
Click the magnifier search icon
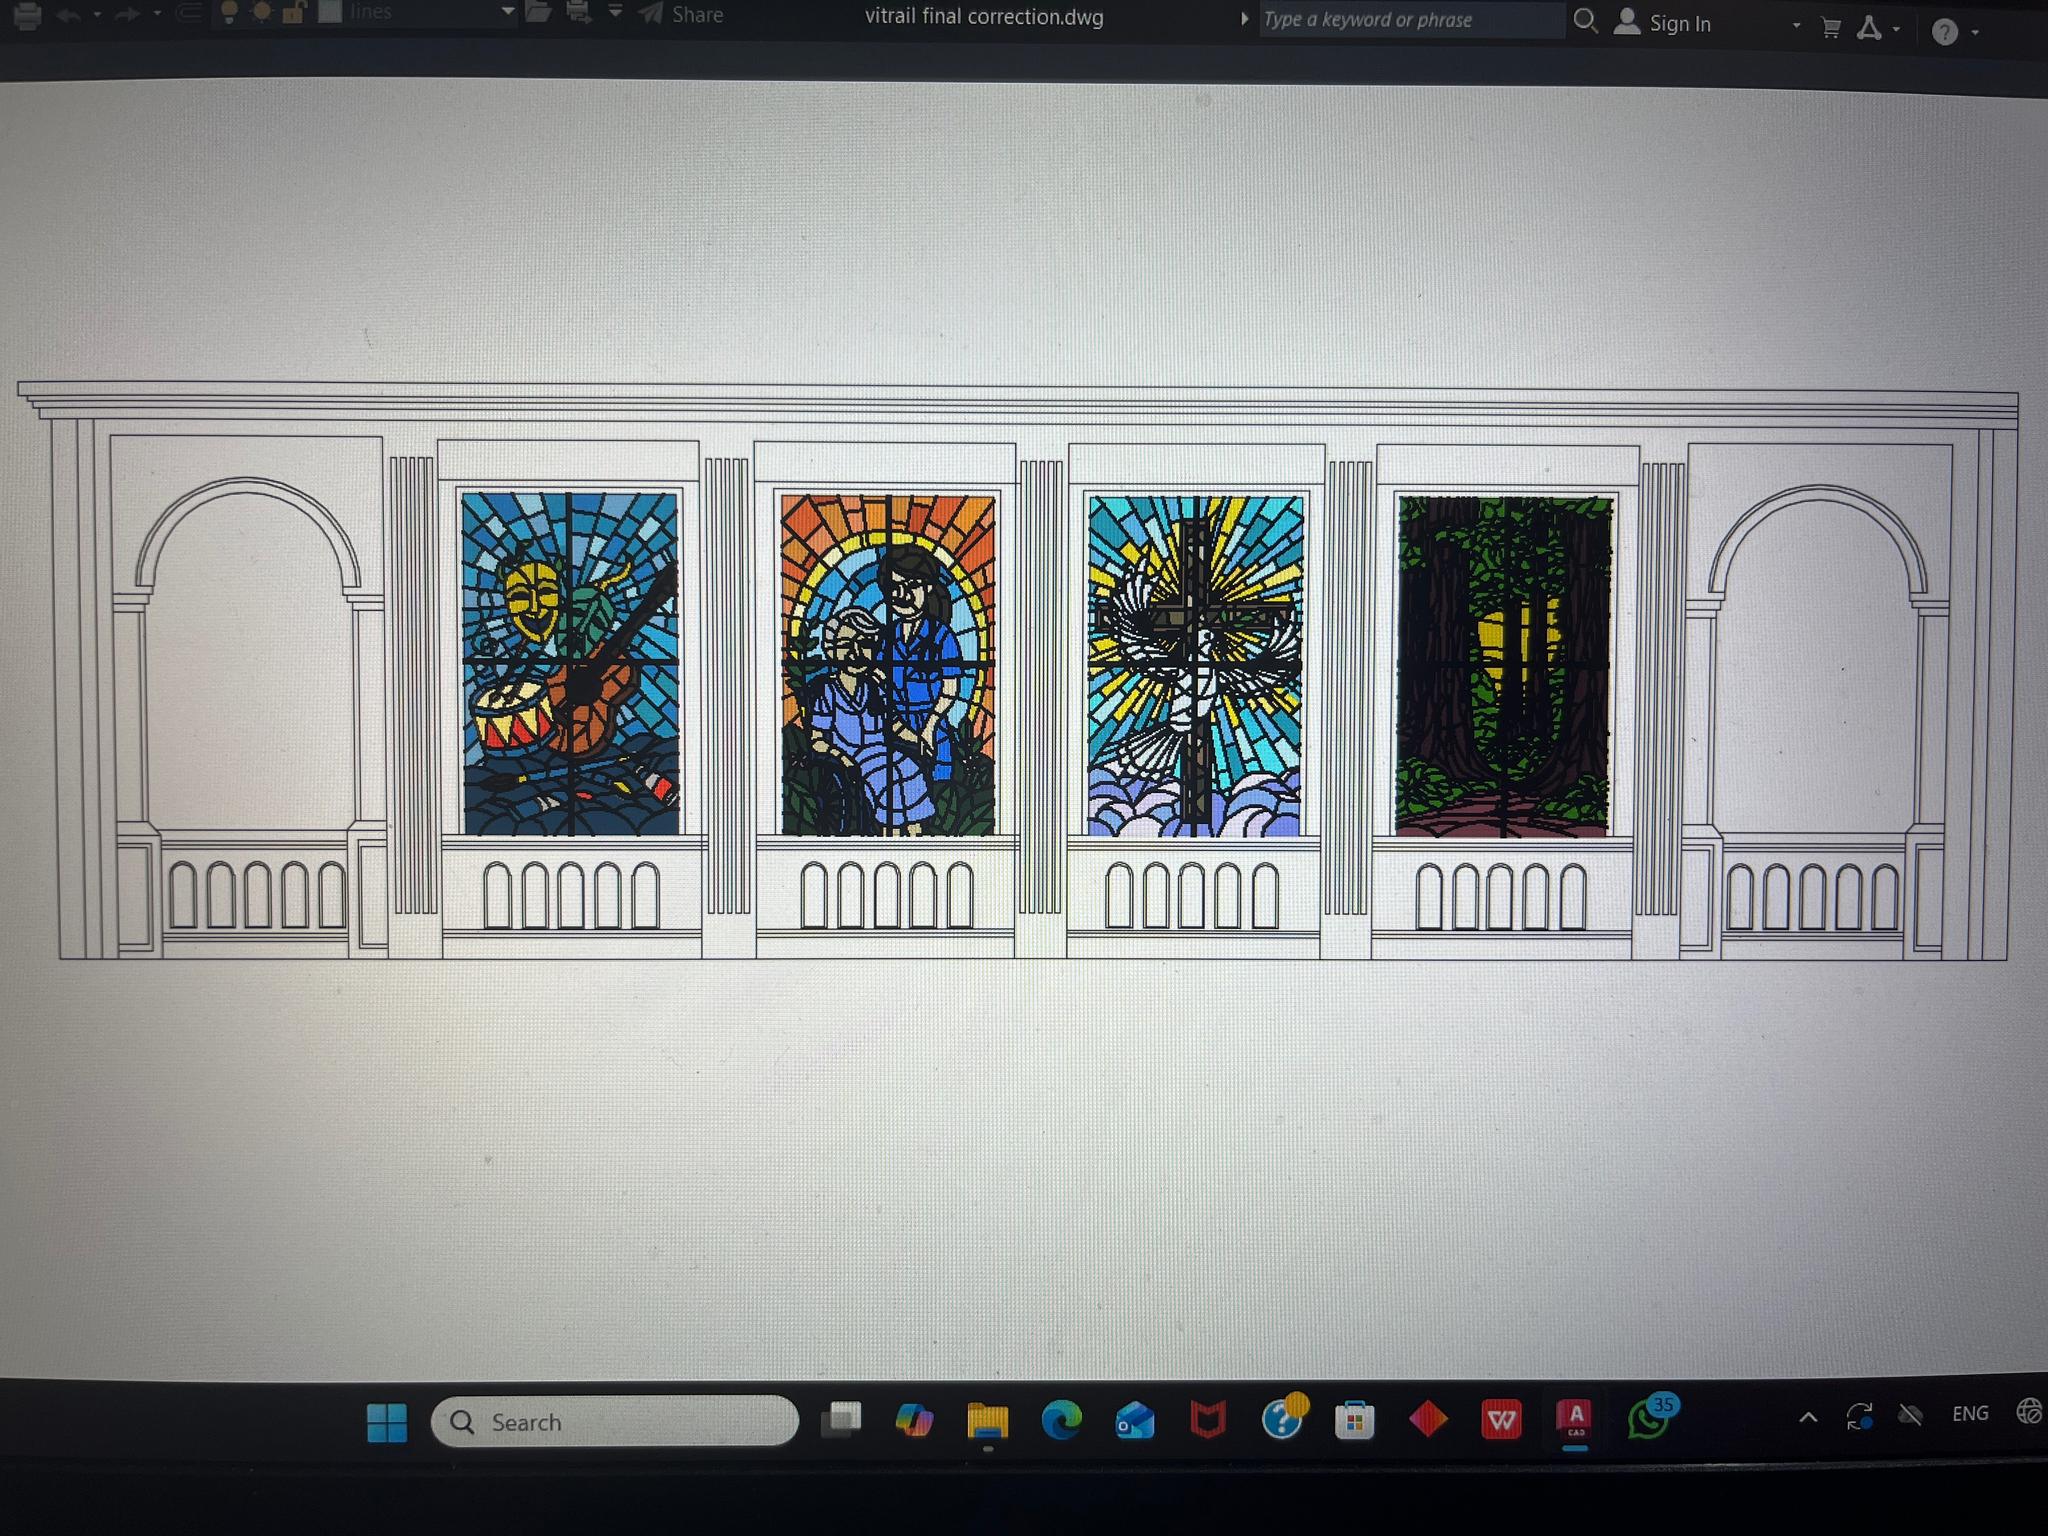pos(1584,21)
